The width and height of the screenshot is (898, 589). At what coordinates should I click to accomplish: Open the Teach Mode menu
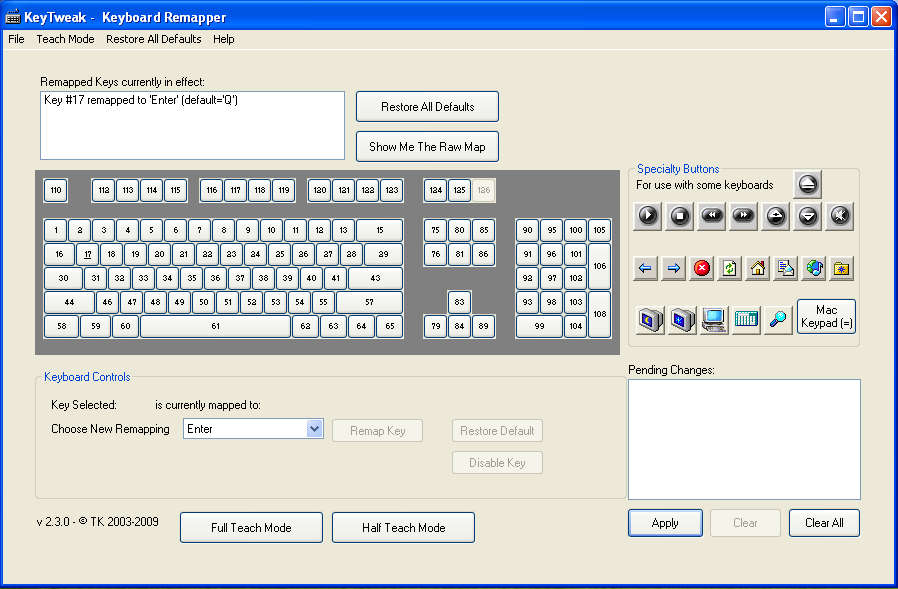tap(65, 39)
